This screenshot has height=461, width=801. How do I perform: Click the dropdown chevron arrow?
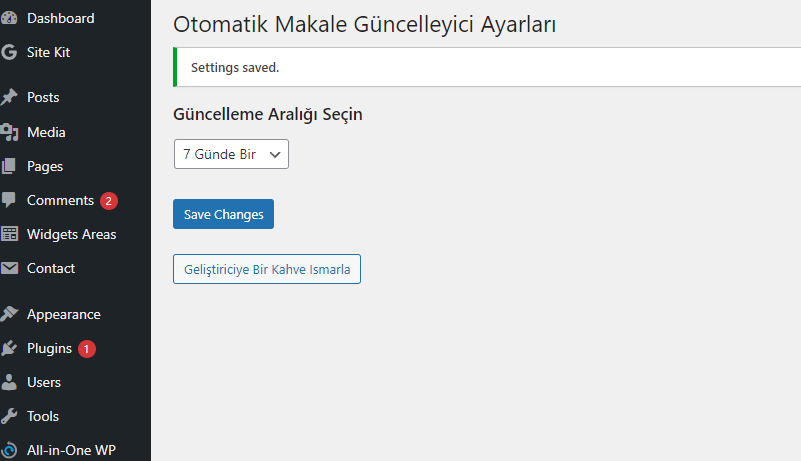tap(275, 154)
